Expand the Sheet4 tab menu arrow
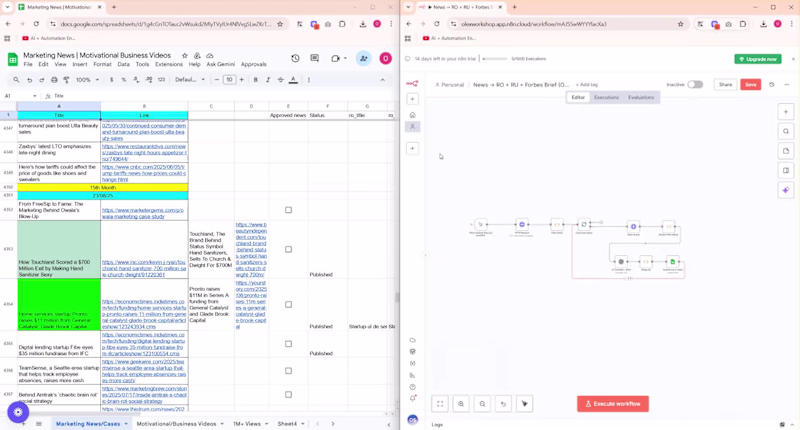Screen dimensions: 800x430 click(303, 424)
